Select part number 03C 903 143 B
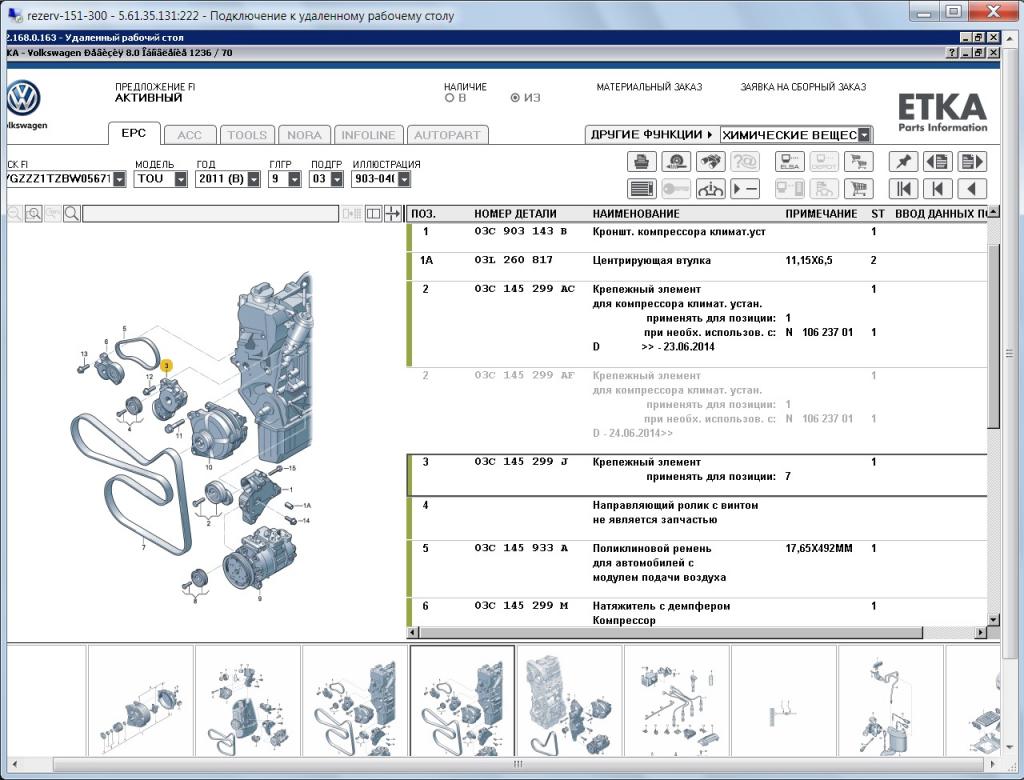1024x780 pixels. pyautogui.click(x=520, y=231)
